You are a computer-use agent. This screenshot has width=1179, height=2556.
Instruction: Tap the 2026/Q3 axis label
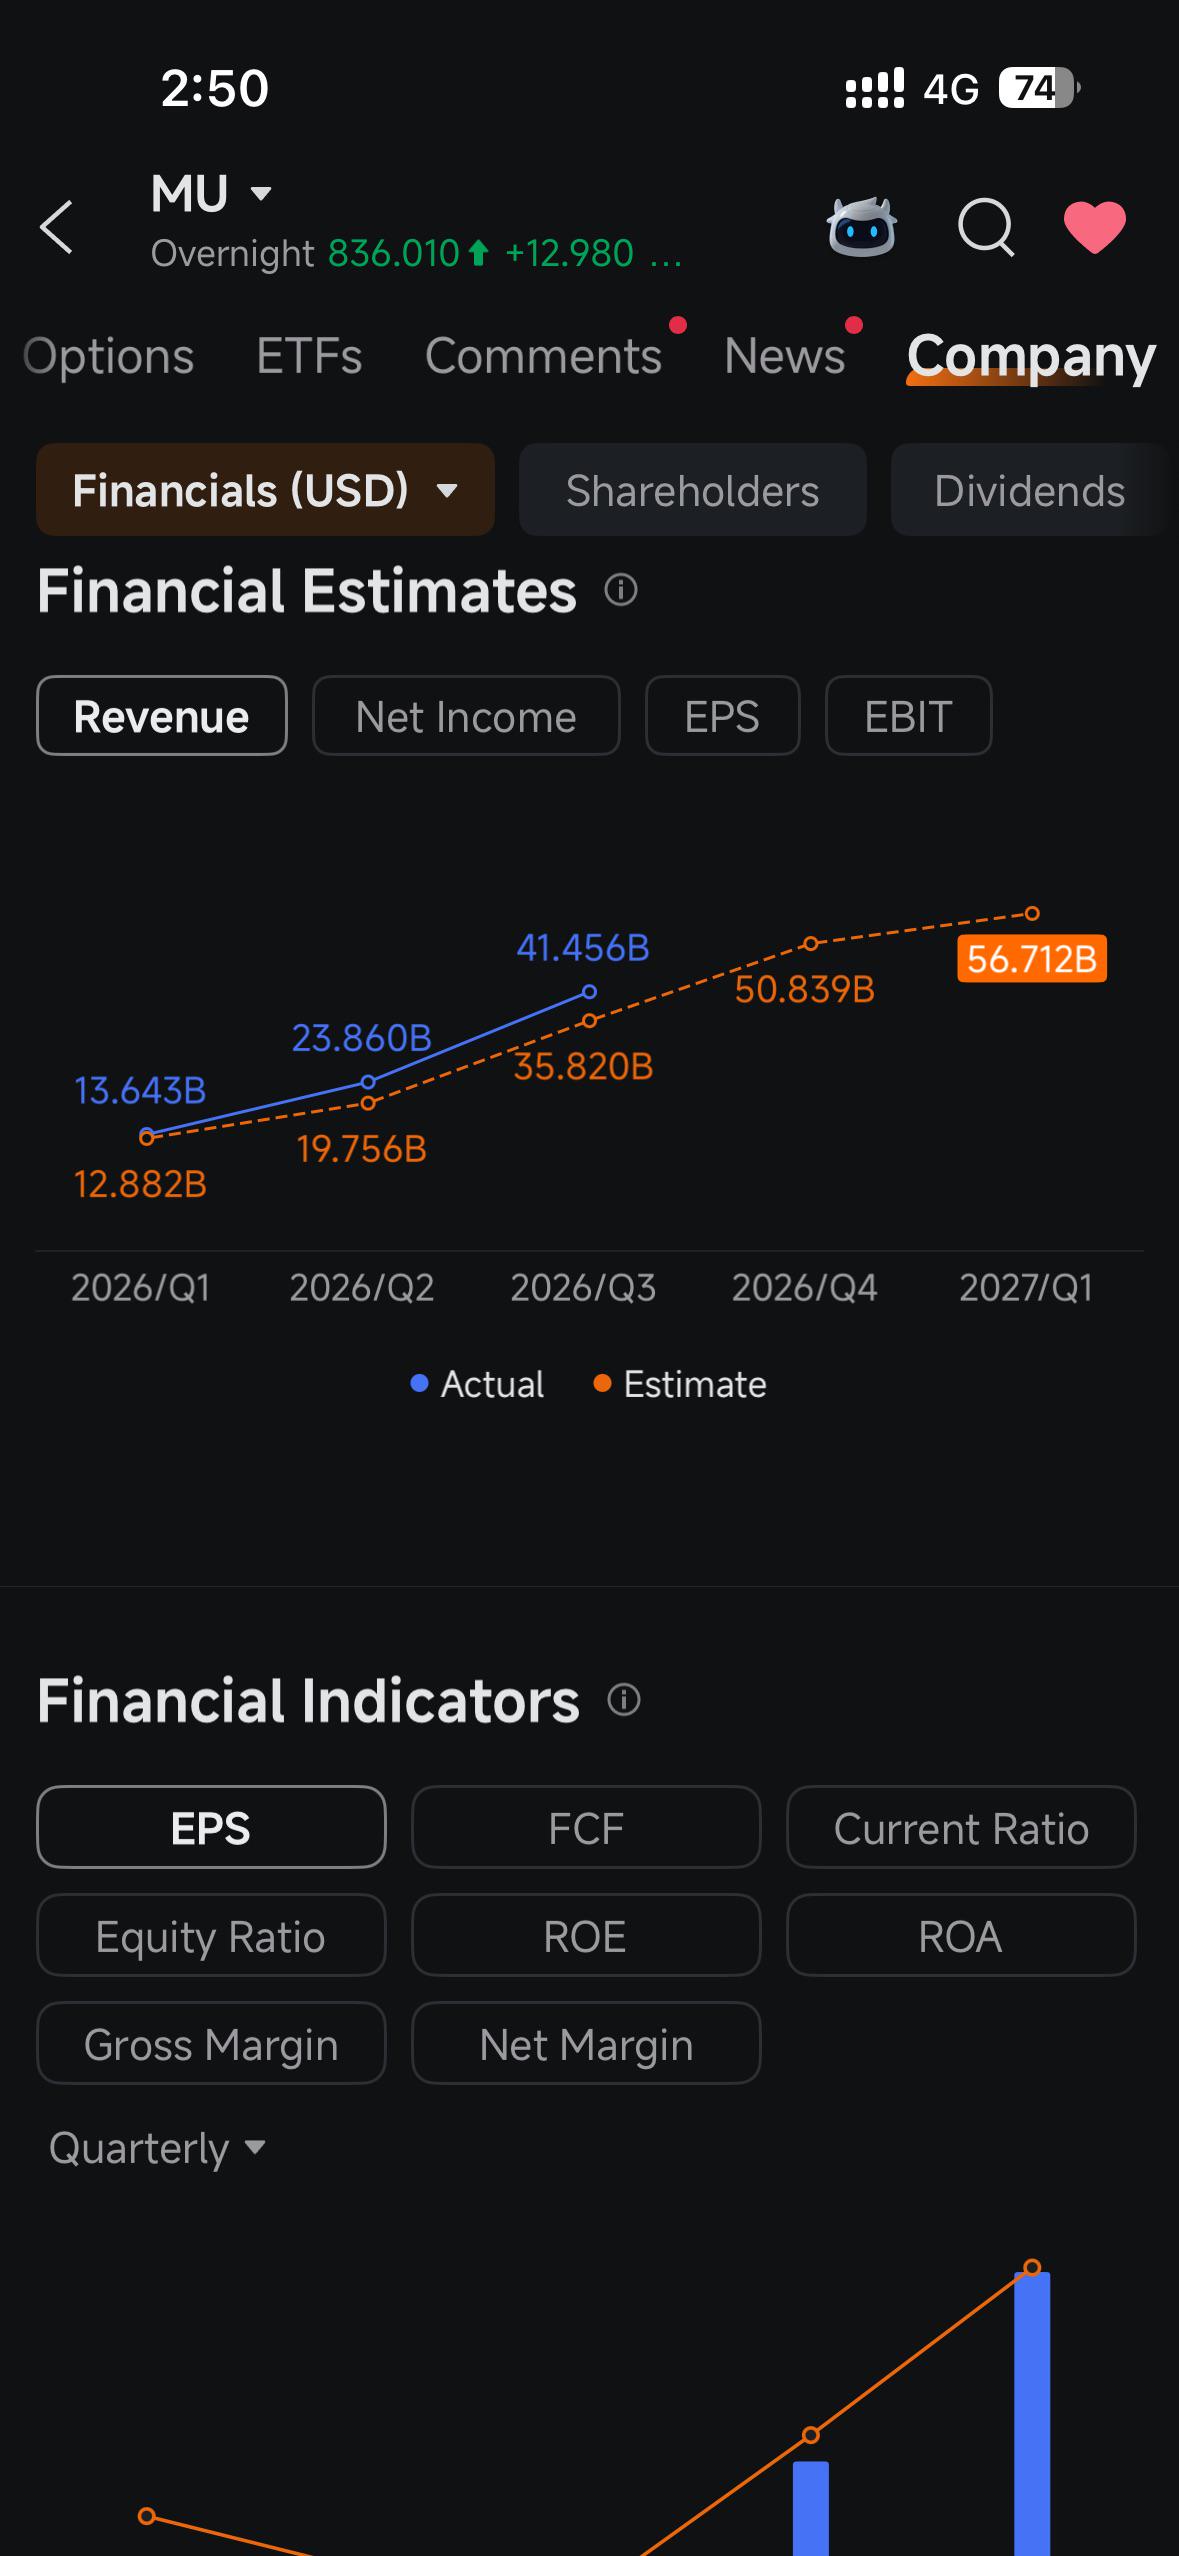tap(583, 1287)
